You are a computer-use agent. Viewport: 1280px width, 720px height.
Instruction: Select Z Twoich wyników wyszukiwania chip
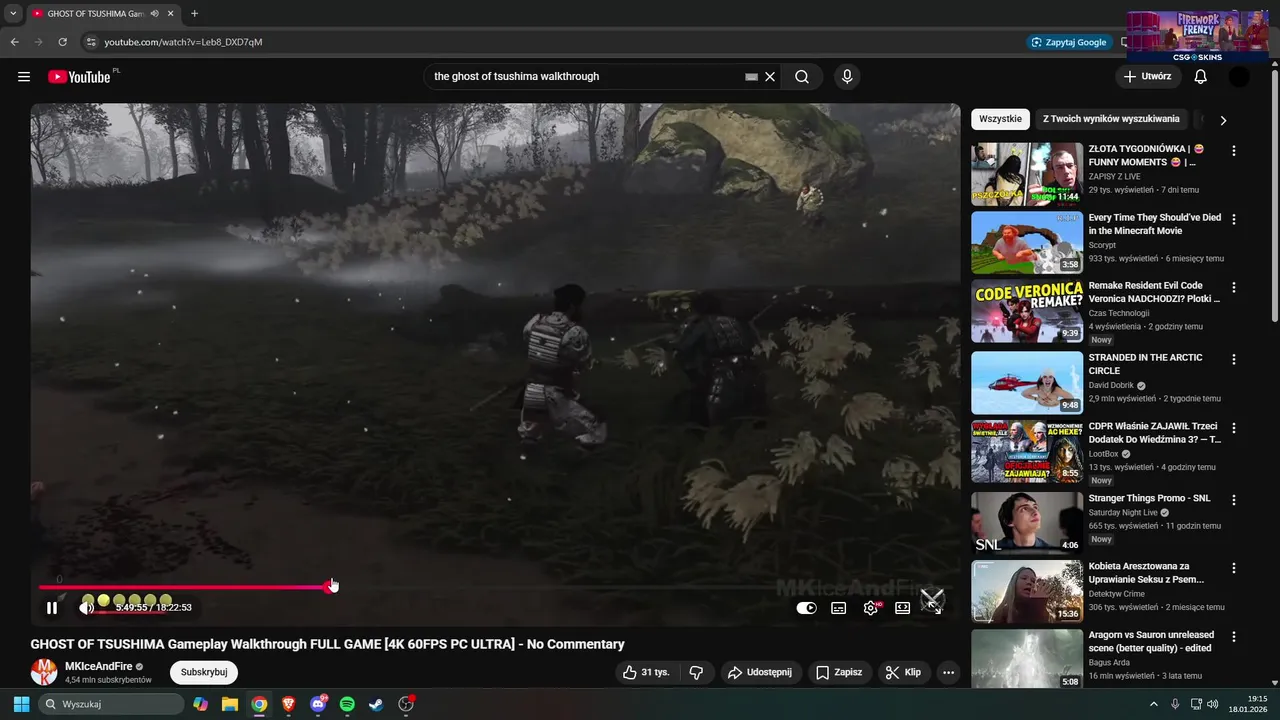[1111, 119]
